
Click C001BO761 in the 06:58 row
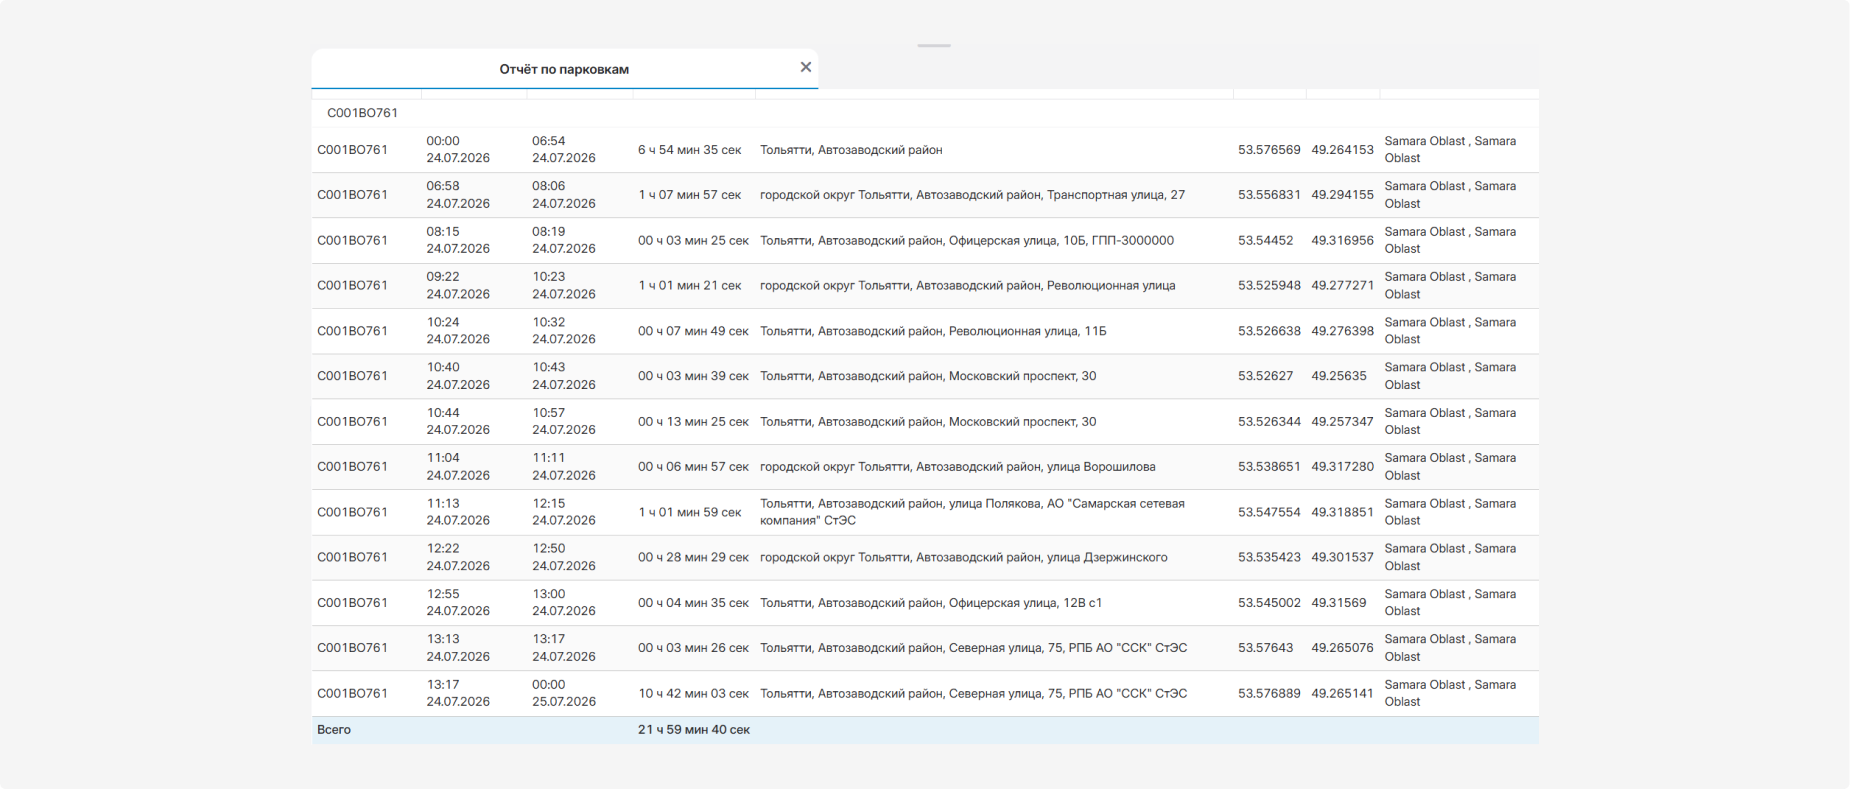(352, 195)
